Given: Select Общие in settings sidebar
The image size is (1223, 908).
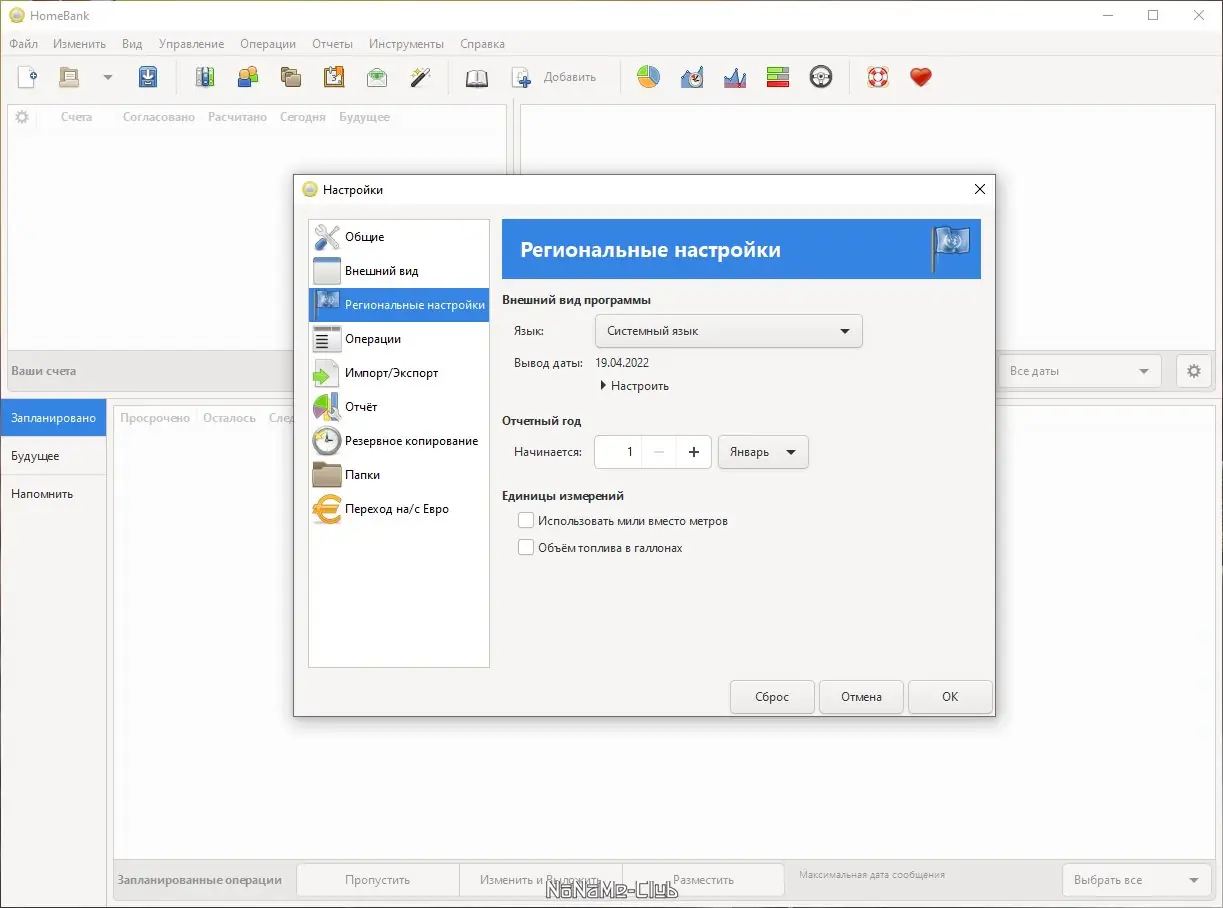Looking at the screenshot, I should click(399, 237).
